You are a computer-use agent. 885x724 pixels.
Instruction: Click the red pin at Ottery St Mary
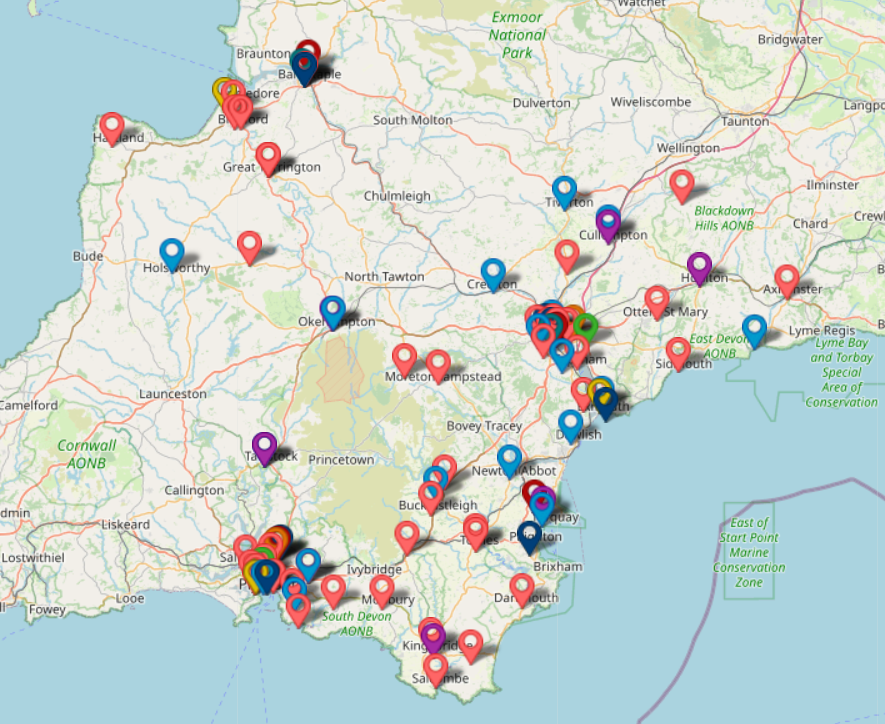(657, 299)
